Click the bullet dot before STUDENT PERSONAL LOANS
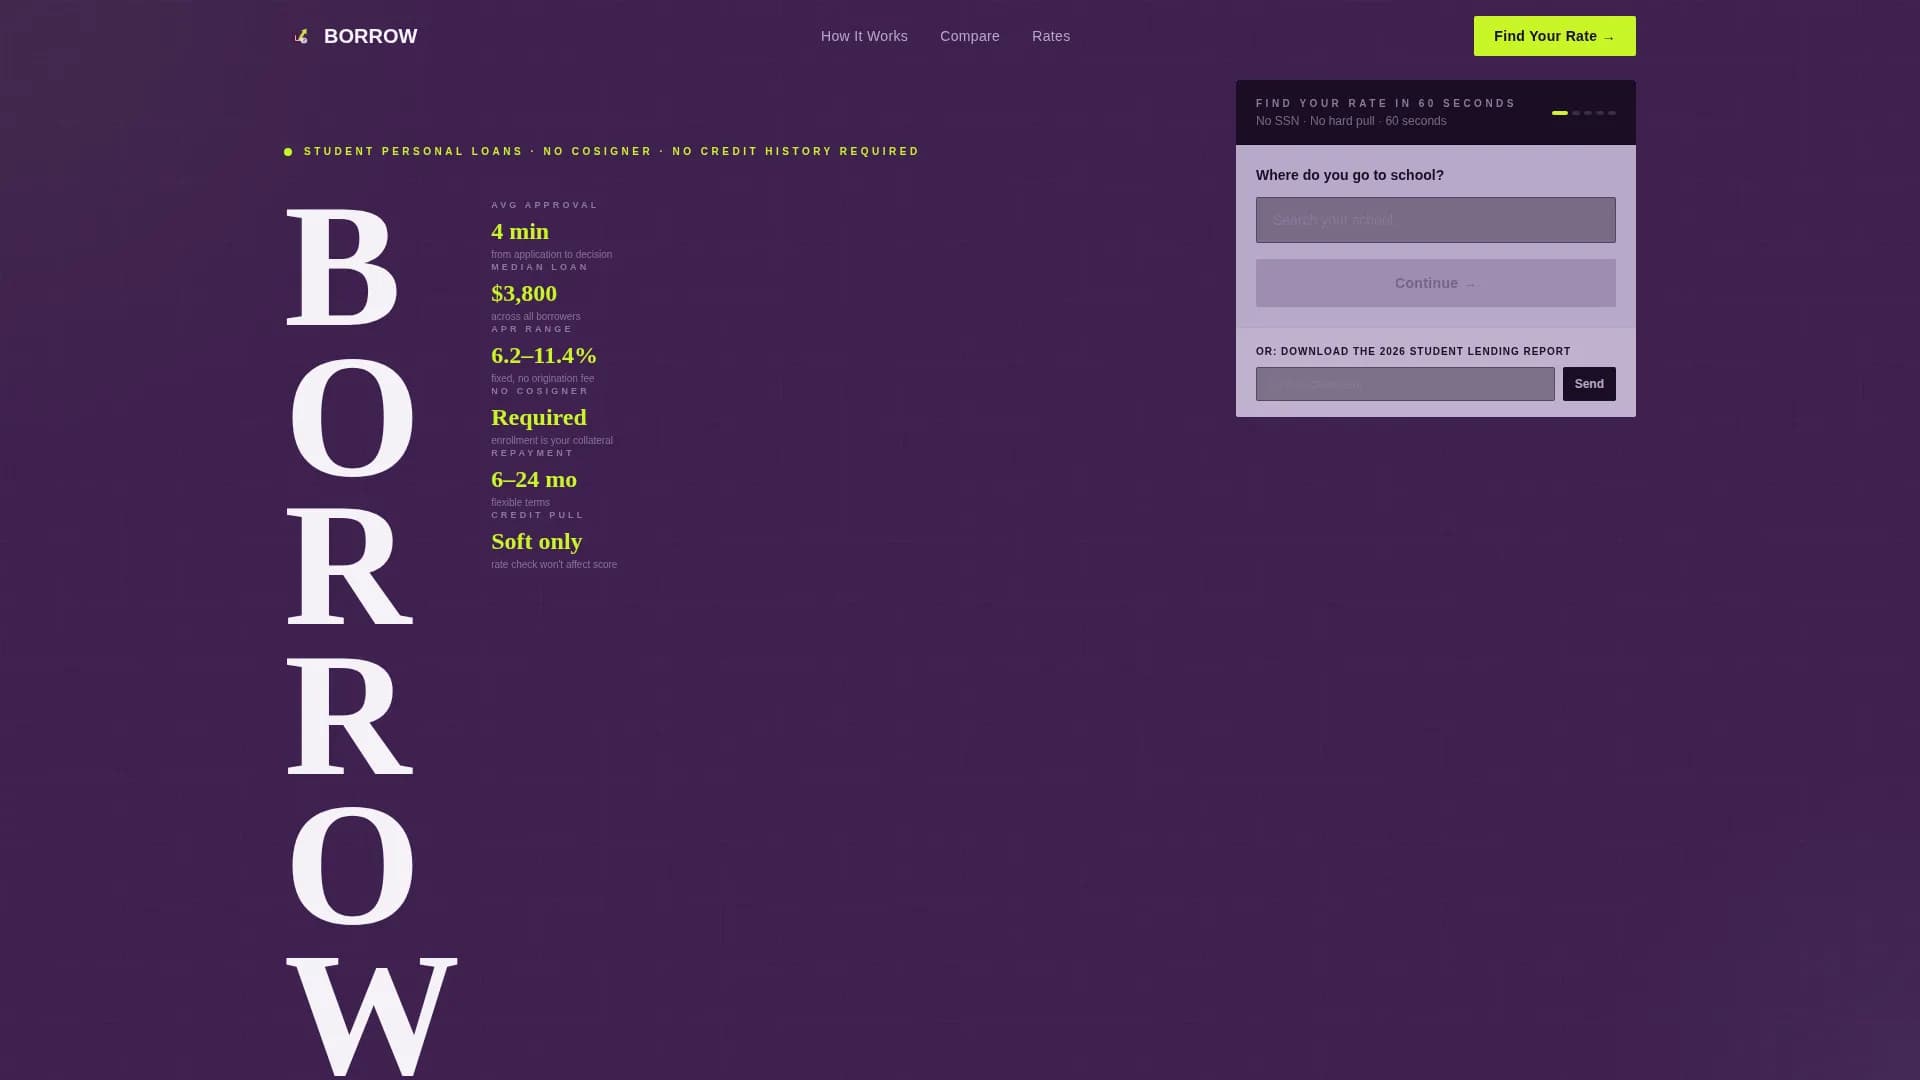Screen dimensions: 1920x1080 288,151
